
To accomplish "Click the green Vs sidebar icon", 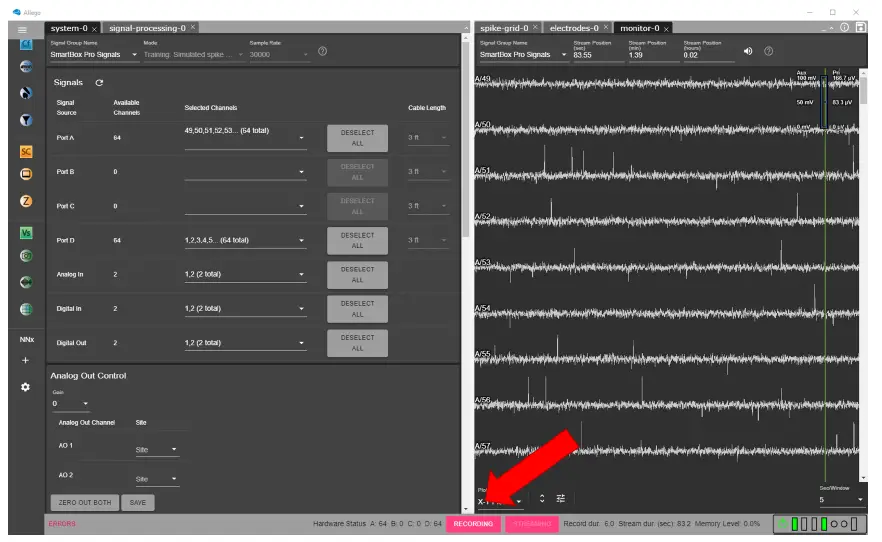I will [x=26, y=232].
